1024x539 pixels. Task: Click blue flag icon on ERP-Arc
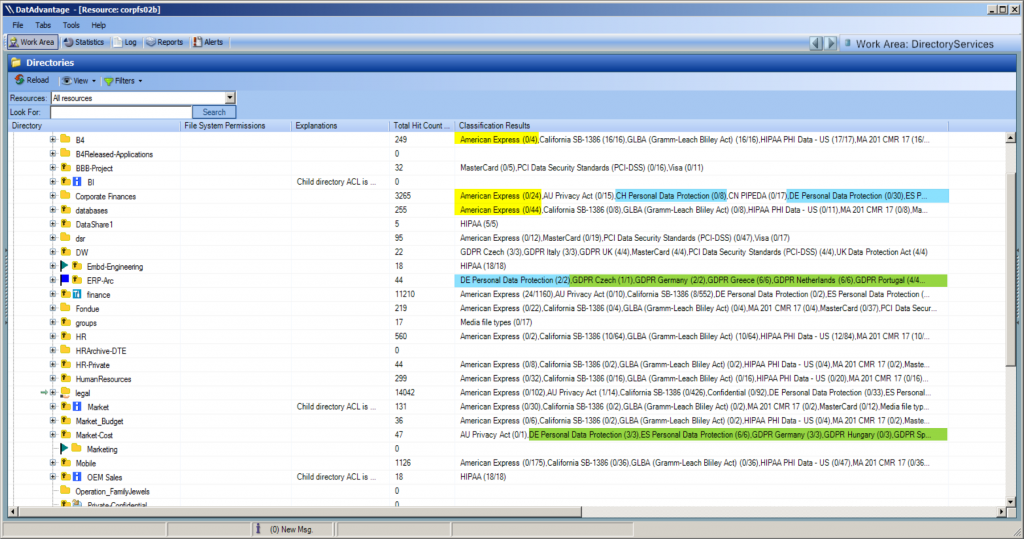tap(64, 280)
